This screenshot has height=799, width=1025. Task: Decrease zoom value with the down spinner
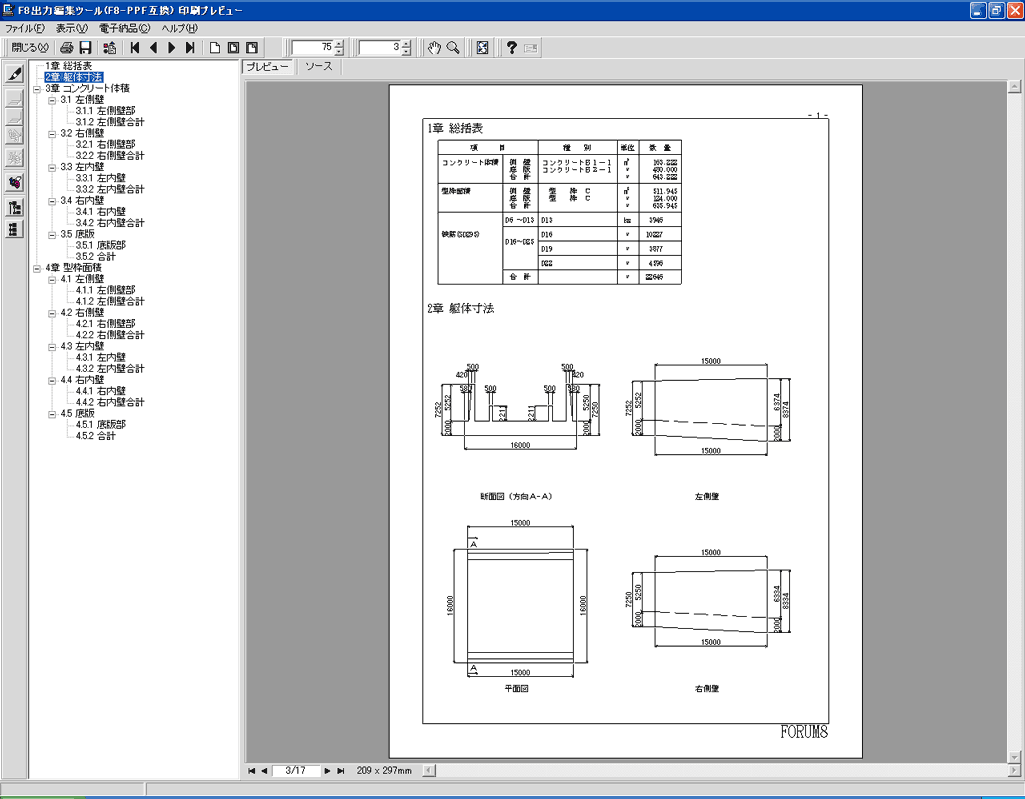tap(339, 52)
